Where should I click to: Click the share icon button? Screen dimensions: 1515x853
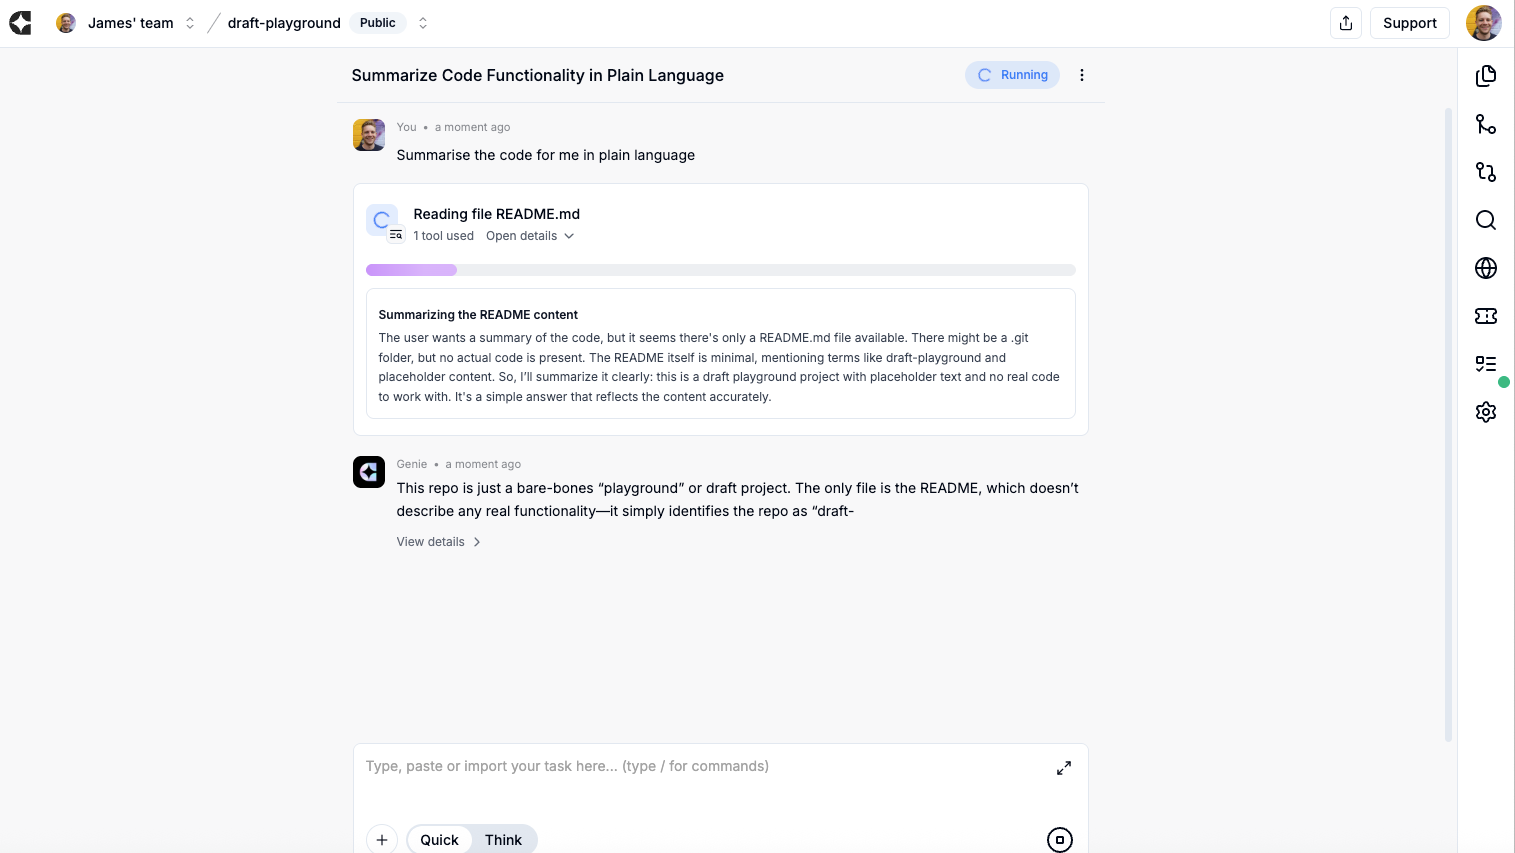[1346, 23]
